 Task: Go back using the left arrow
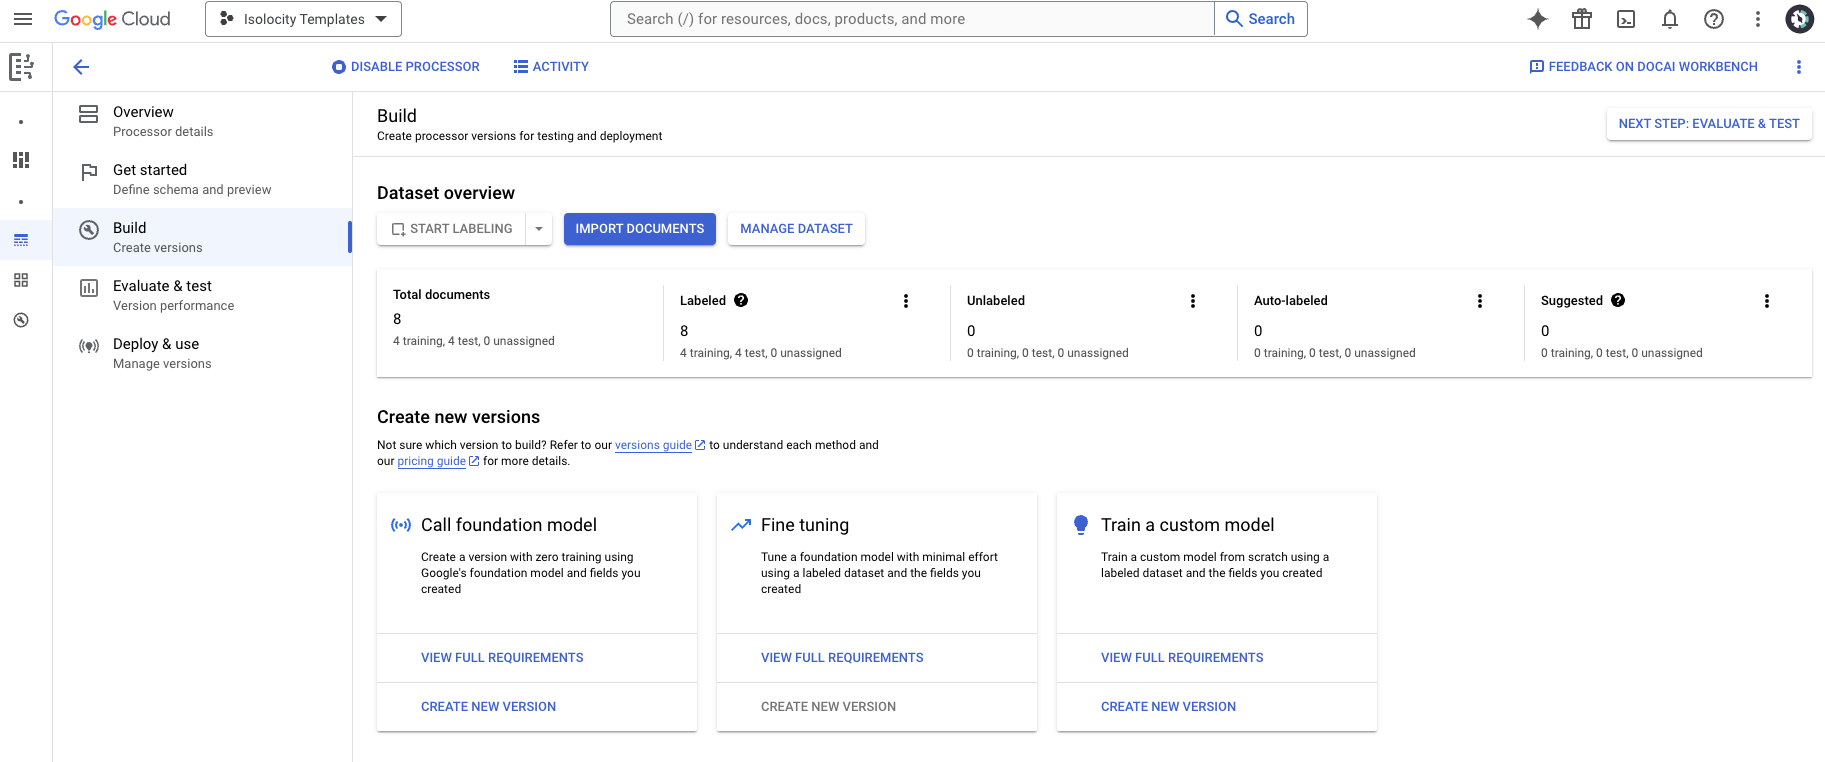82,67
